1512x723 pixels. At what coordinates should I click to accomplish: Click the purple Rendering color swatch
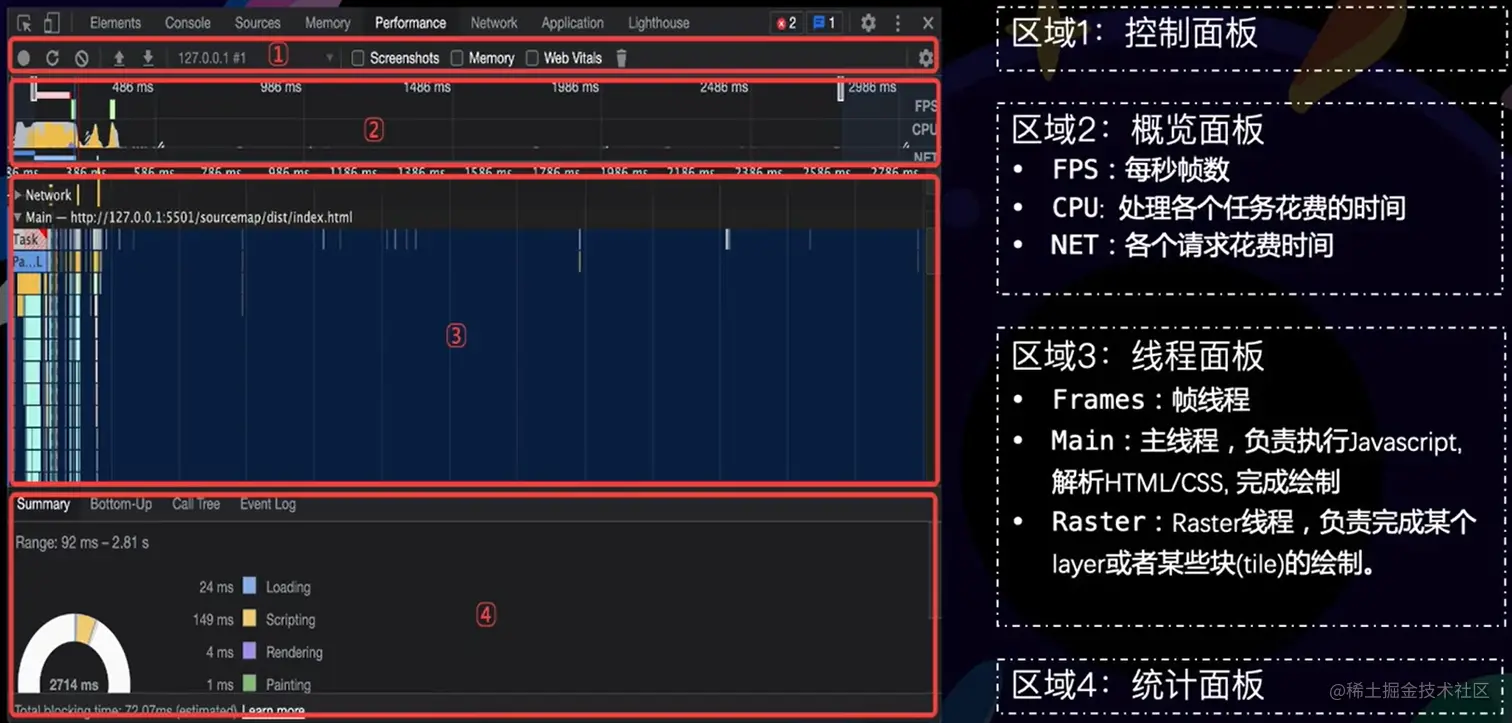point(250,652)
